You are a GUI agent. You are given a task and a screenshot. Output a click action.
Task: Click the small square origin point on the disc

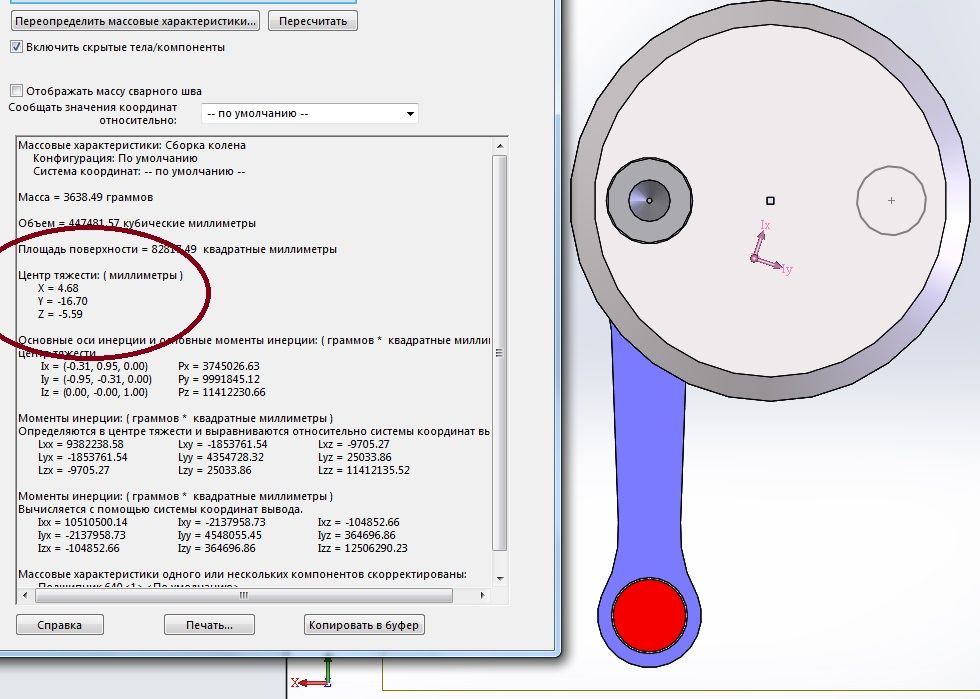(770, 201)
